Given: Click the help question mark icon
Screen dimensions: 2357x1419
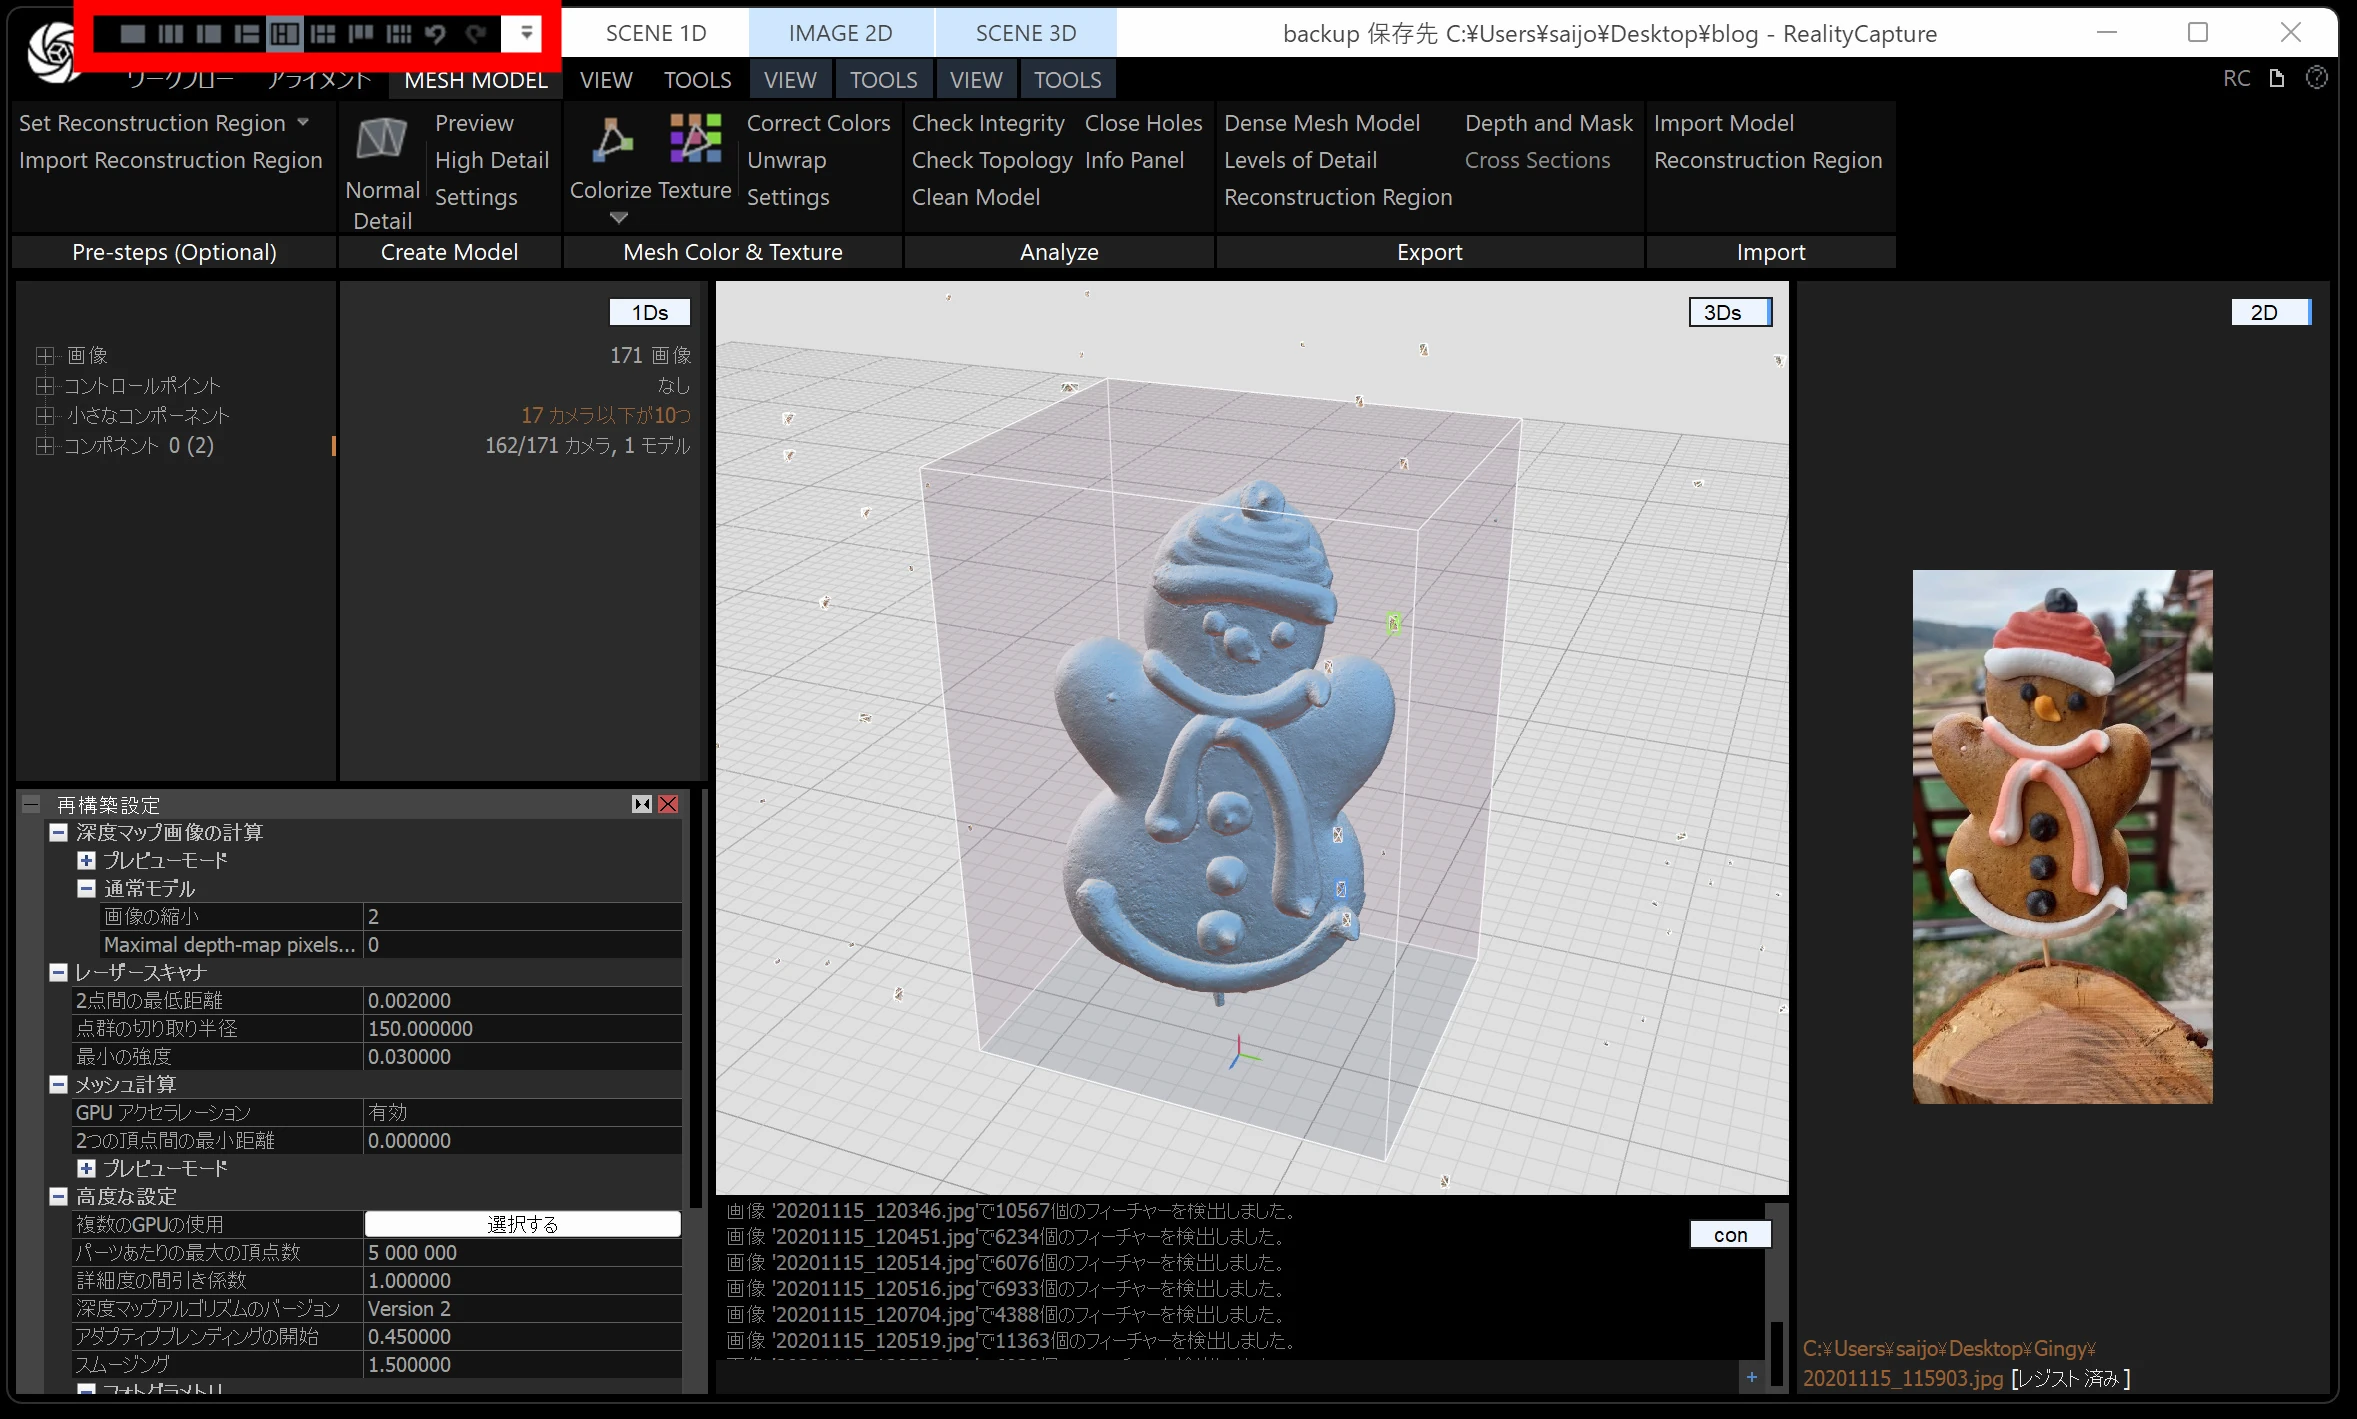Looking at the screenshot, I should [x=2316, y=78].
